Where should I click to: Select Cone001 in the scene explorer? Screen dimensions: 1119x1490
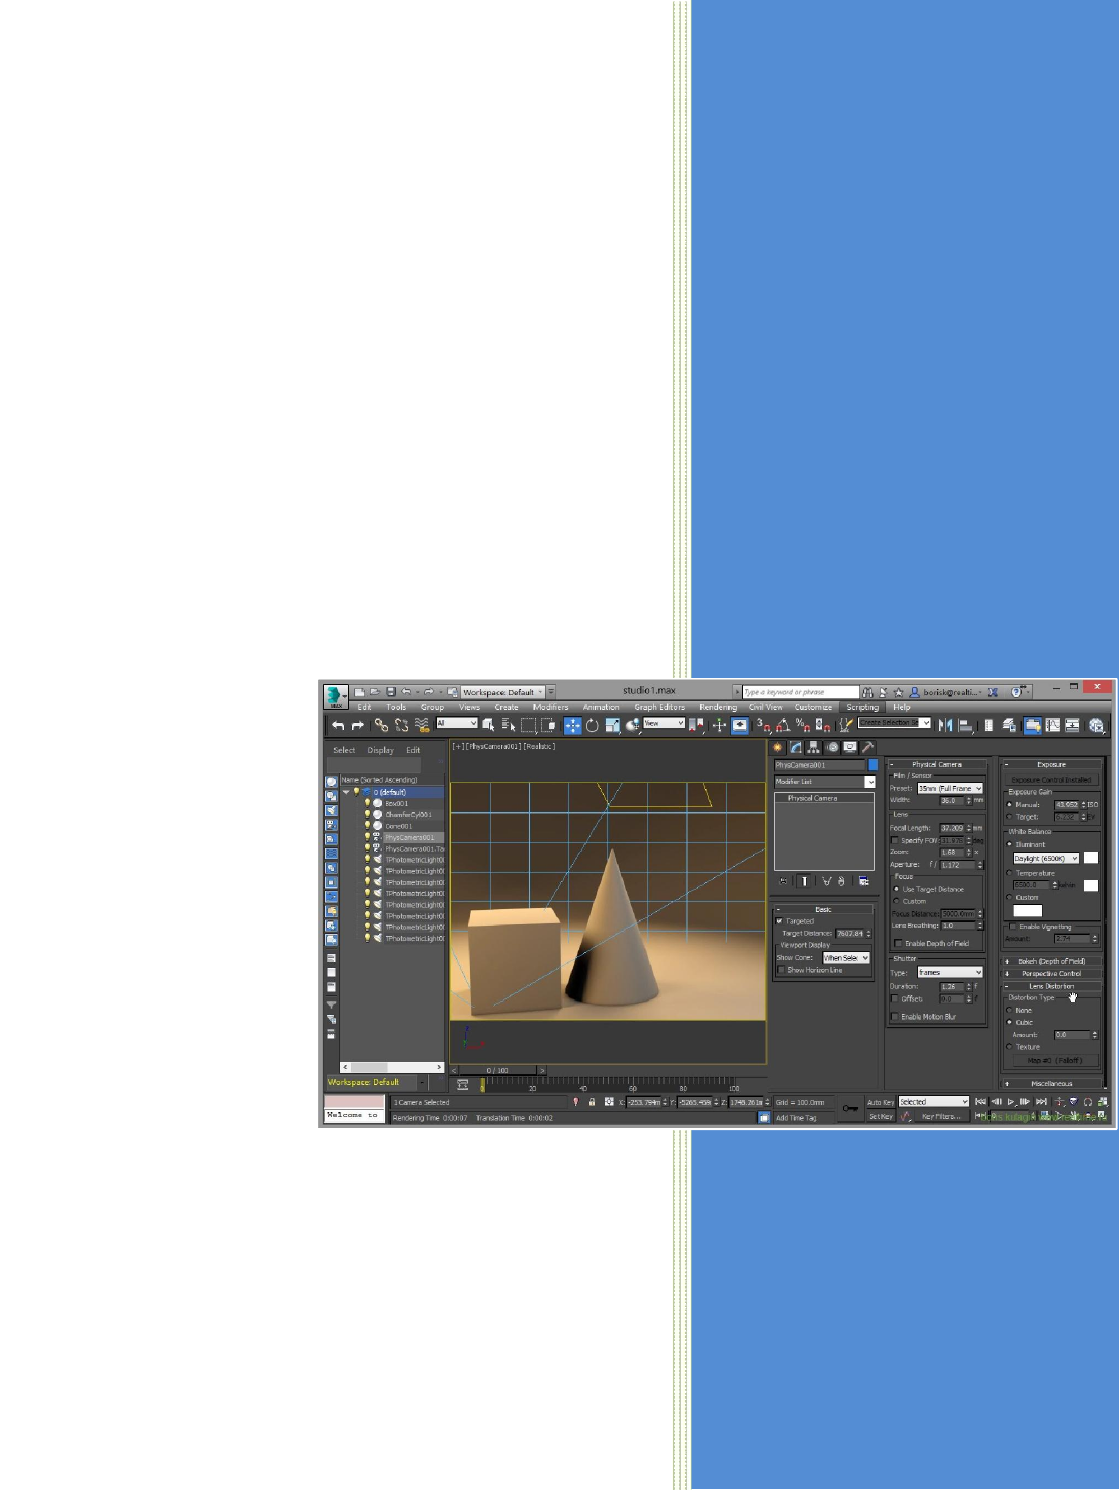pyautogui.click(x=398, y=826)
